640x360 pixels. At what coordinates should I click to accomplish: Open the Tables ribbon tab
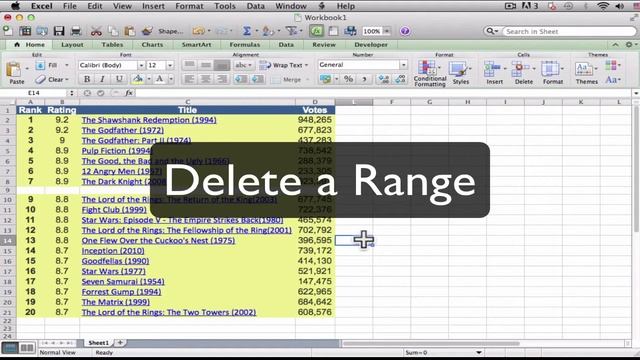click(x=112, y=44)
